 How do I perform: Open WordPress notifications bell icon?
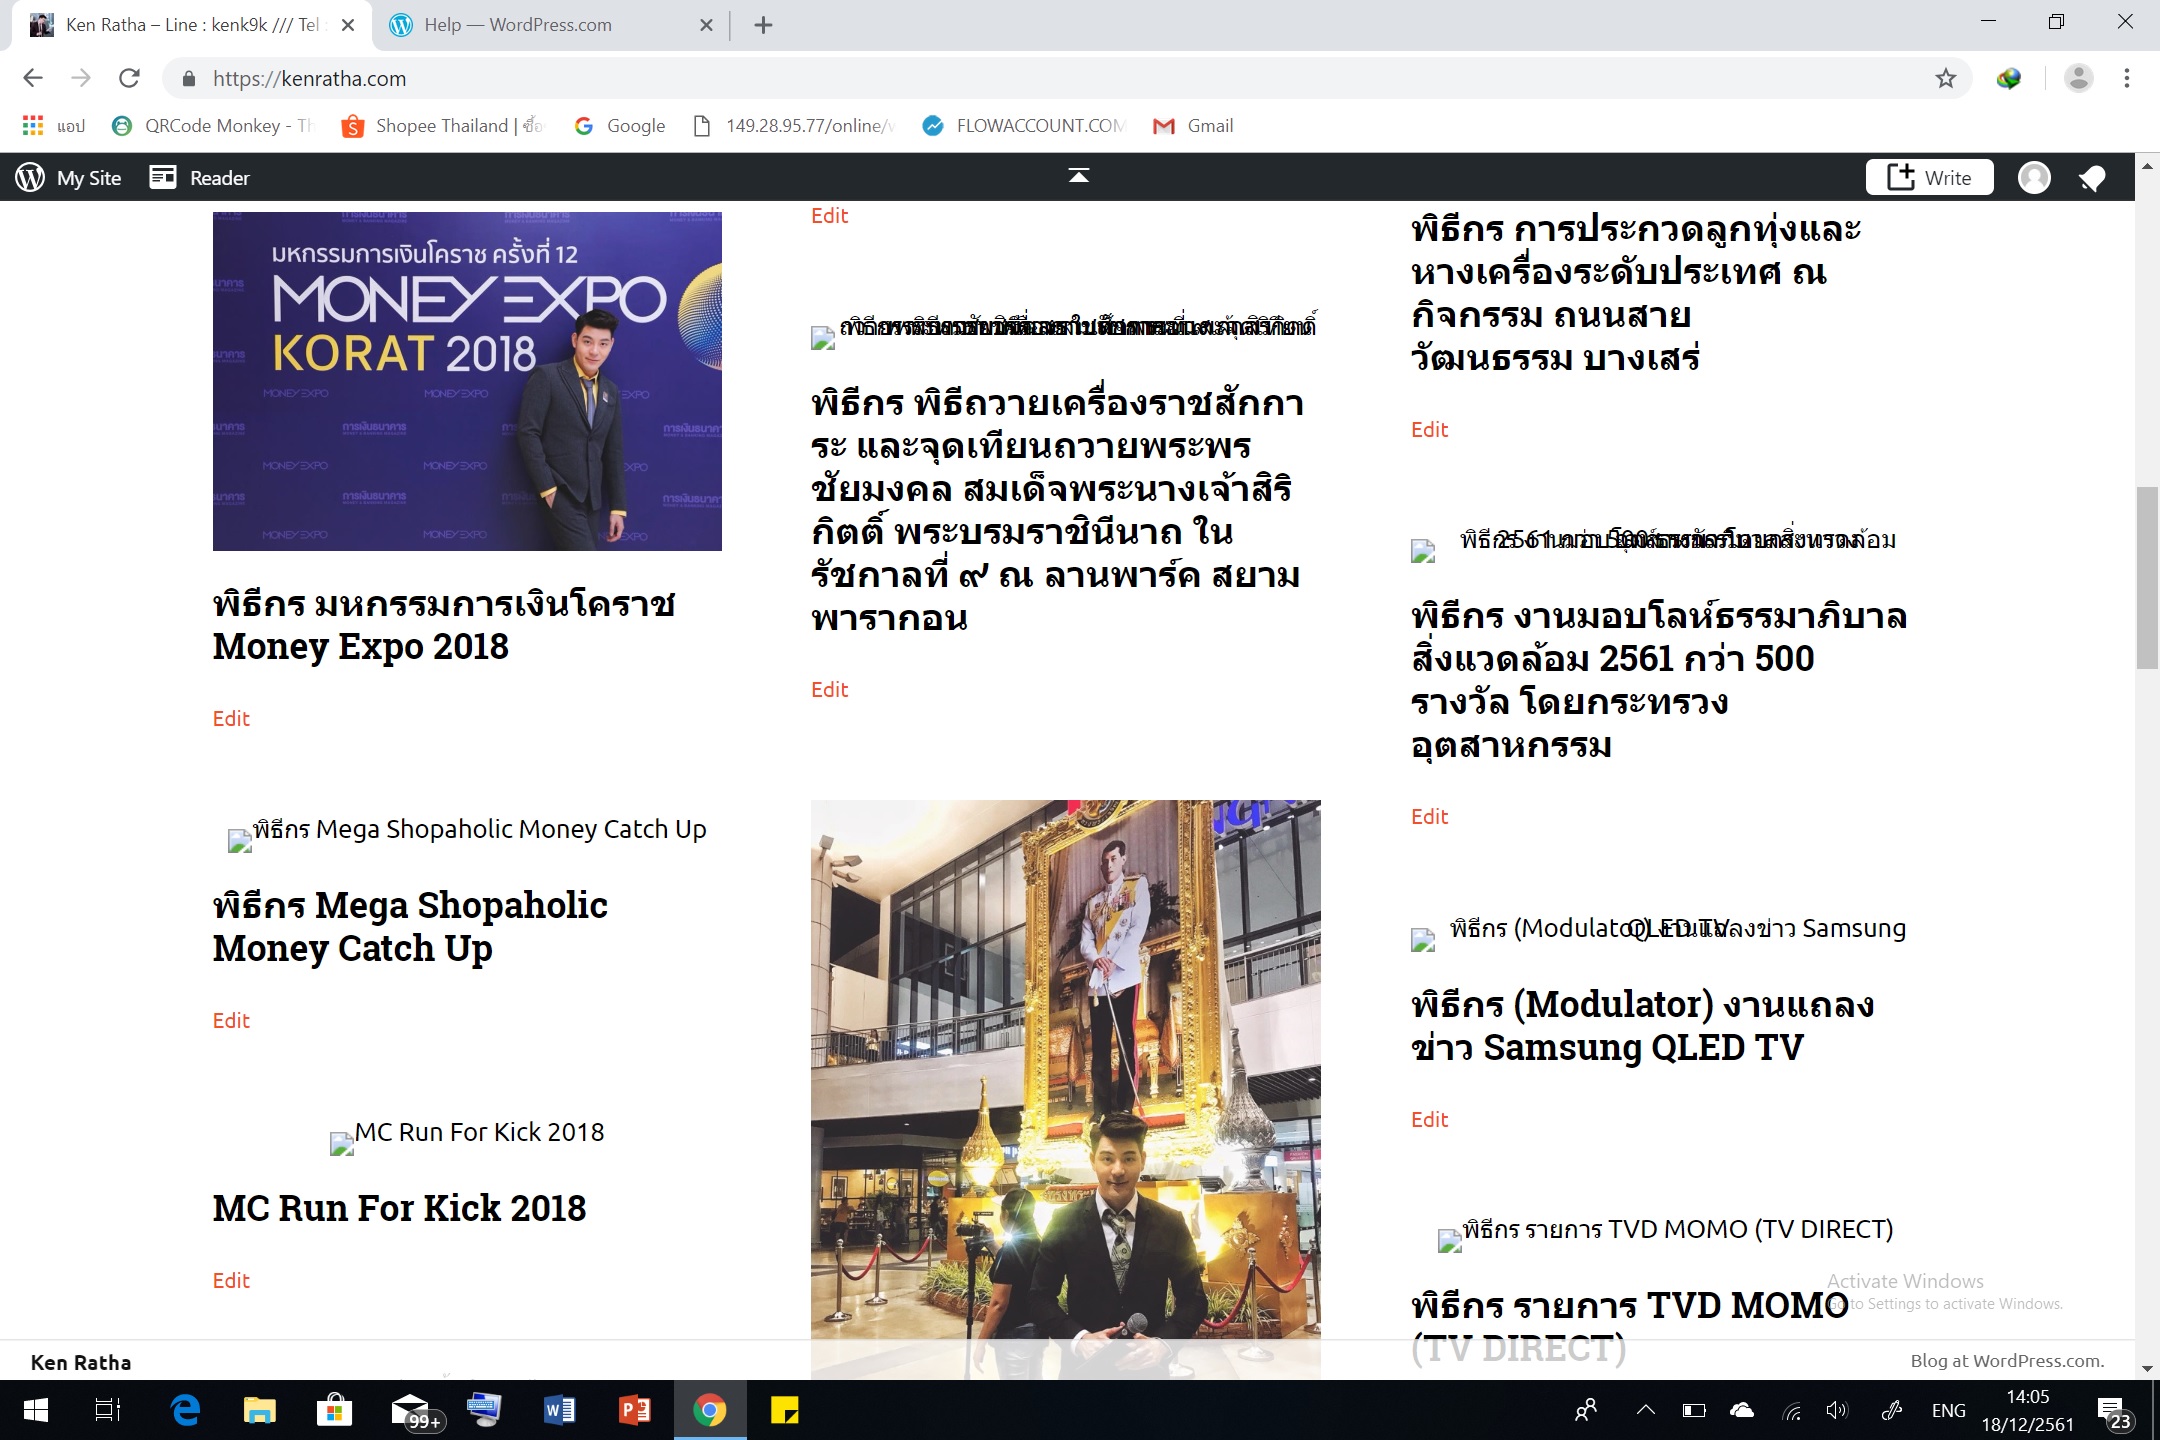point(2092,178)
